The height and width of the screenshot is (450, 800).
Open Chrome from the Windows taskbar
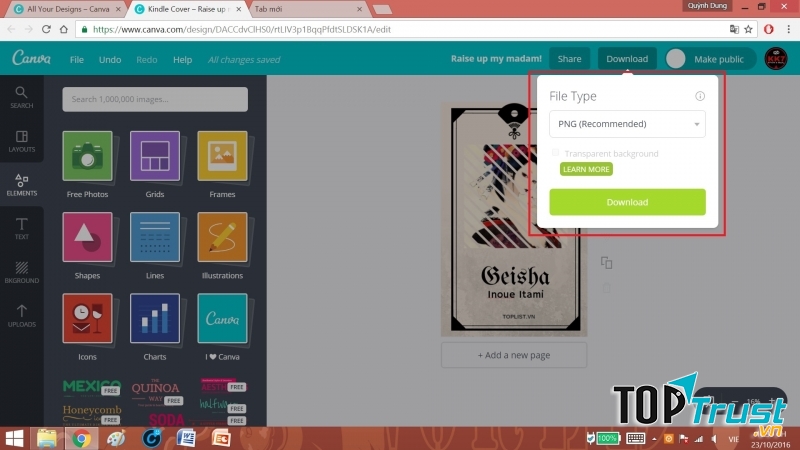pyautogui.click(x=81, y=438)
